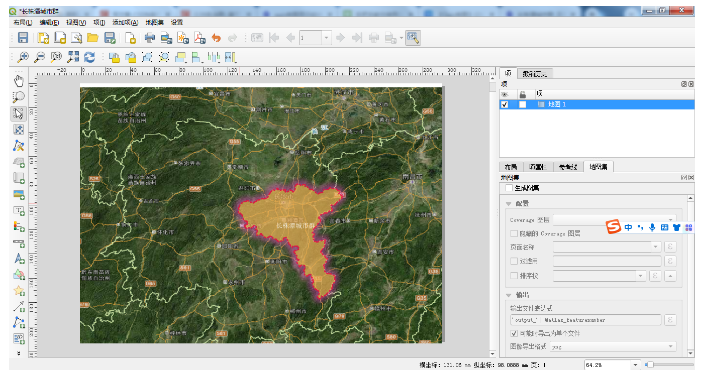Click the Refresh View icon
The image size is (711, 377).
[89, 57]
